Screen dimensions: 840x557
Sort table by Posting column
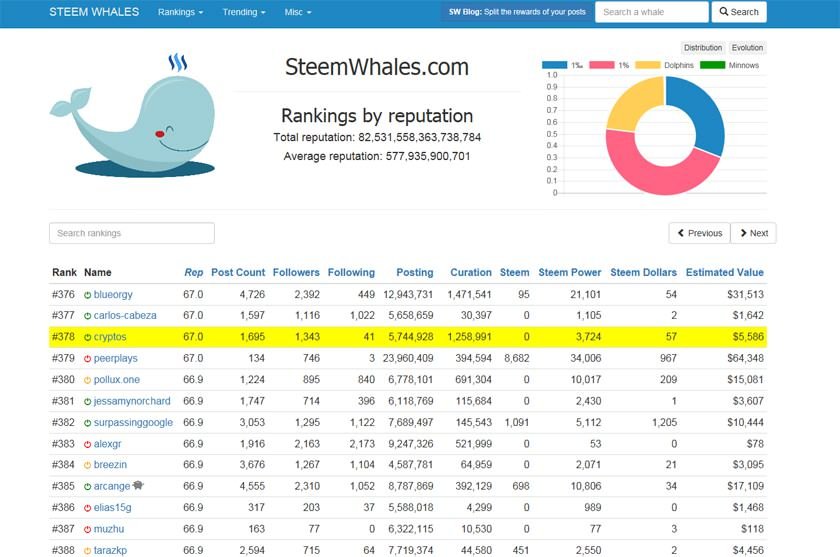(415, 273)
